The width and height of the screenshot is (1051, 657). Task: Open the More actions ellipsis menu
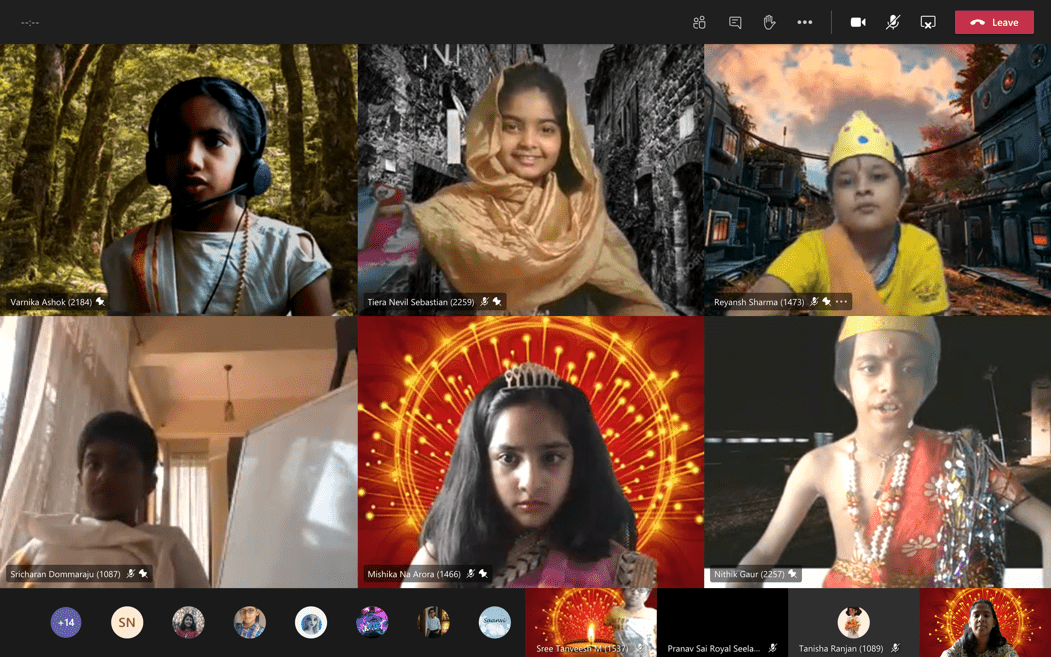[x=804, y=22]
